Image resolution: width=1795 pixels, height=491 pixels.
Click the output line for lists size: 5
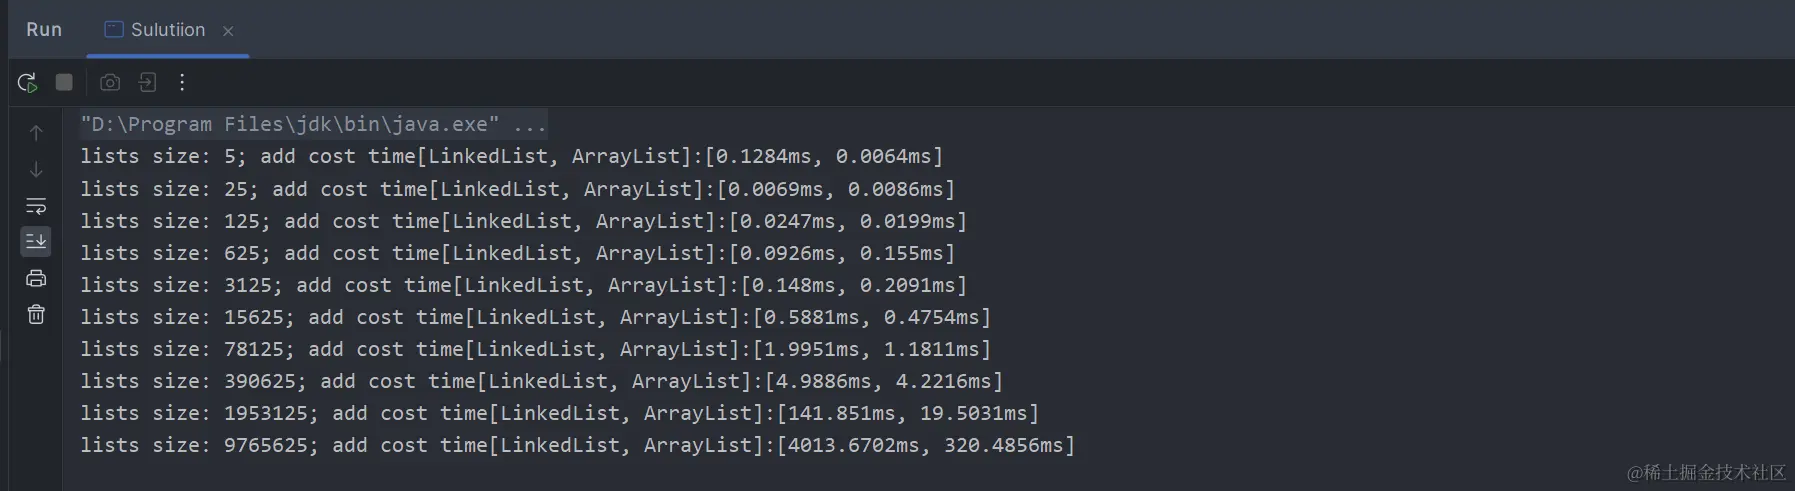pyautogui.click(x=512, y=156)
